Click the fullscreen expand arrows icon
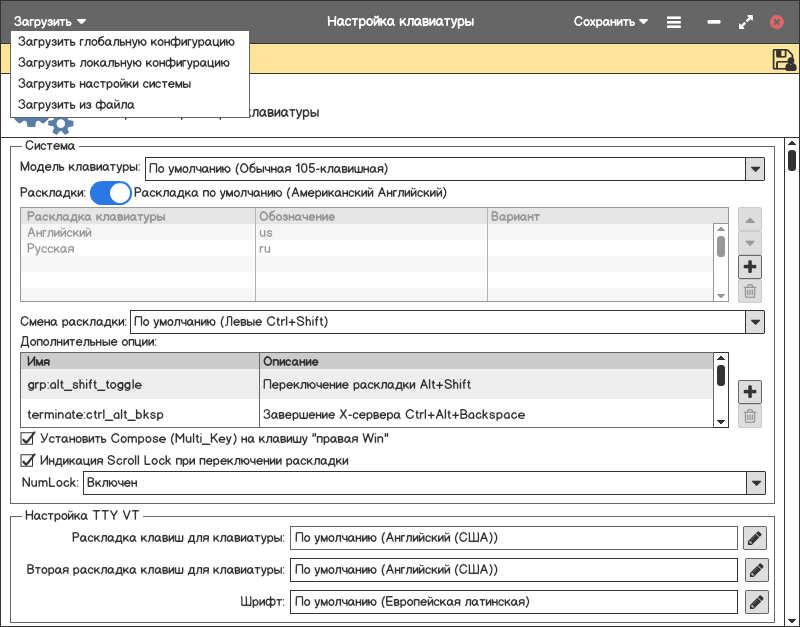 (745, 21)
